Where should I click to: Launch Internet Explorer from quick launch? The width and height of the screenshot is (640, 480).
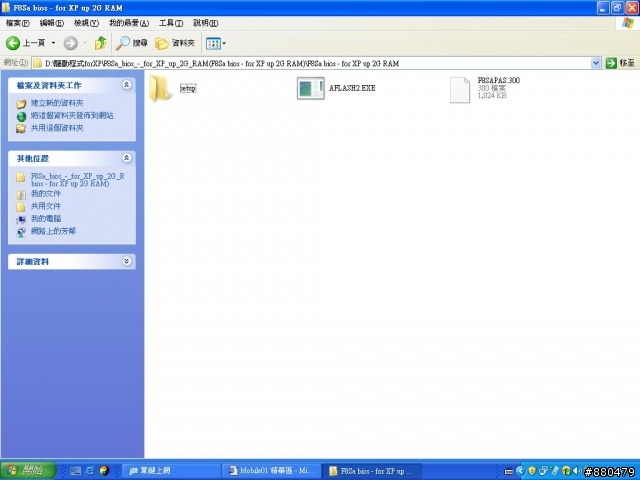(90, 471)
